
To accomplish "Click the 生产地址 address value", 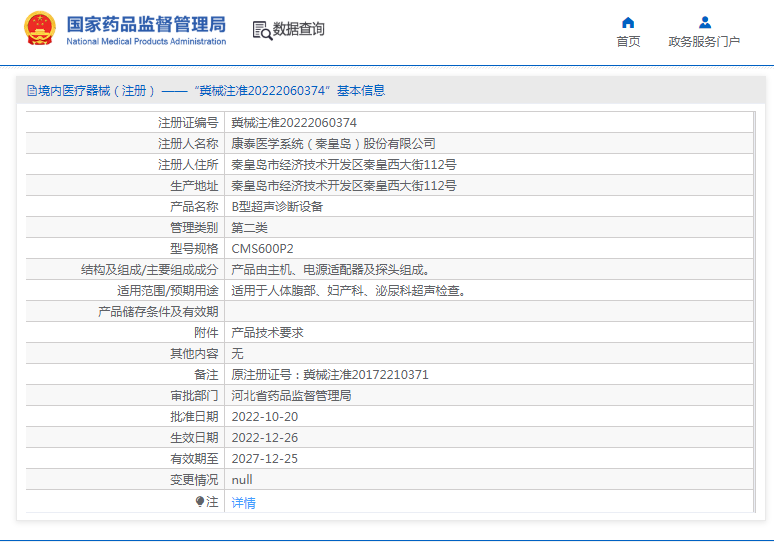I will [x=344, y=186].
